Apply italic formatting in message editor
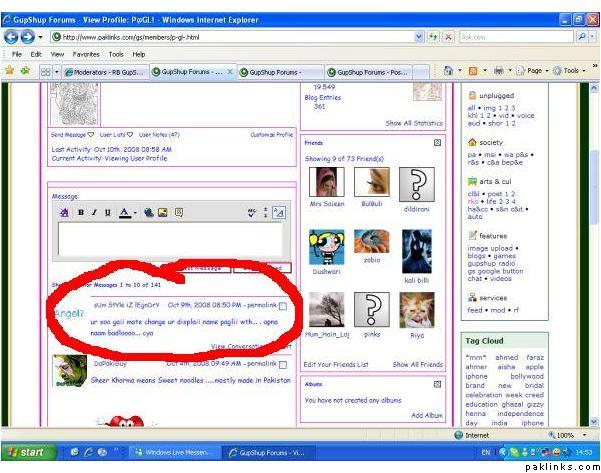Viewport: 601px width, 473px height. [x=94, y=213]
